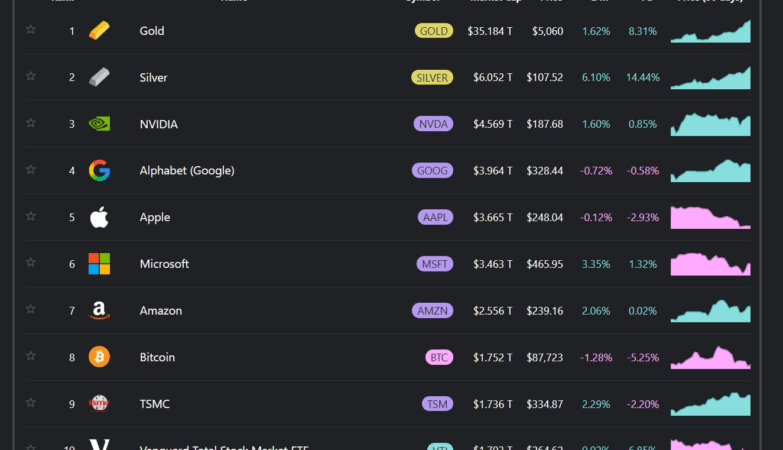Screen dimensions: 783x450
Task: Click the Microsoft logo icon
Action: point(99,264)
